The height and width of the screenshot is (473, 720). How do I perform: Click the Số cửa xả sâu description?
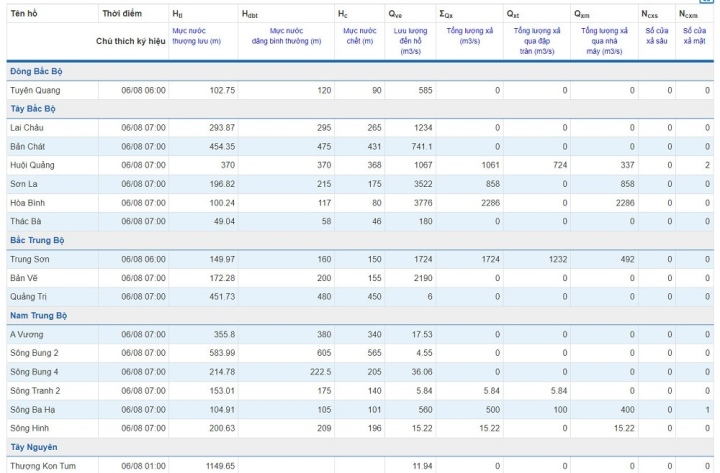656,36
